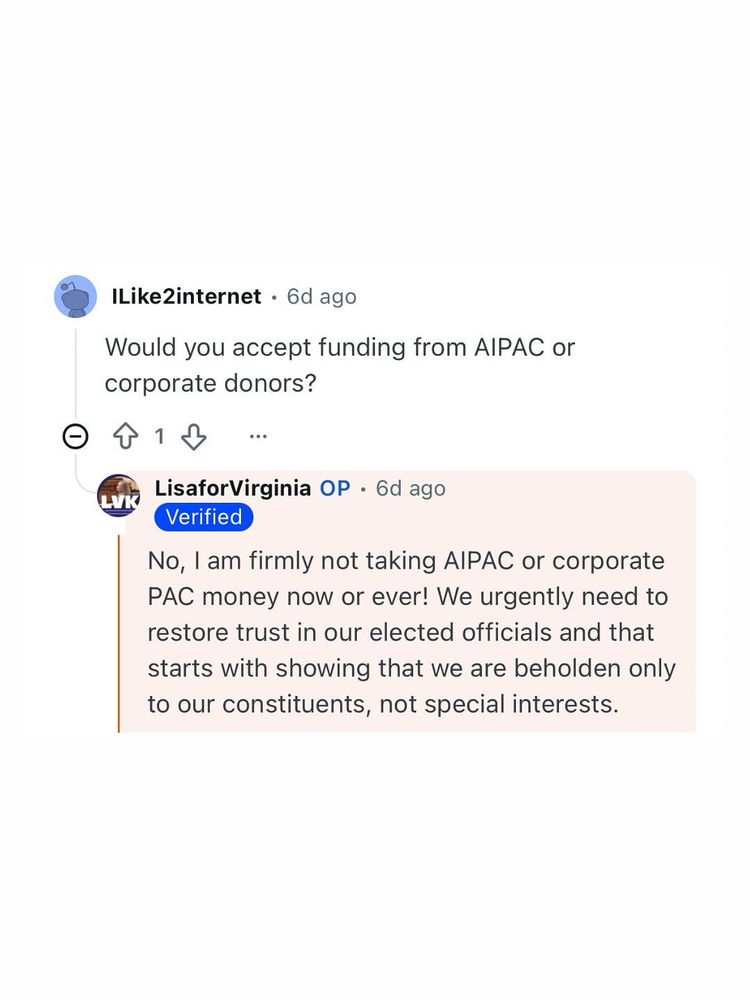
Task: Visit LisaforVirginia's user profile link
Action: click(x=233, y=488)
